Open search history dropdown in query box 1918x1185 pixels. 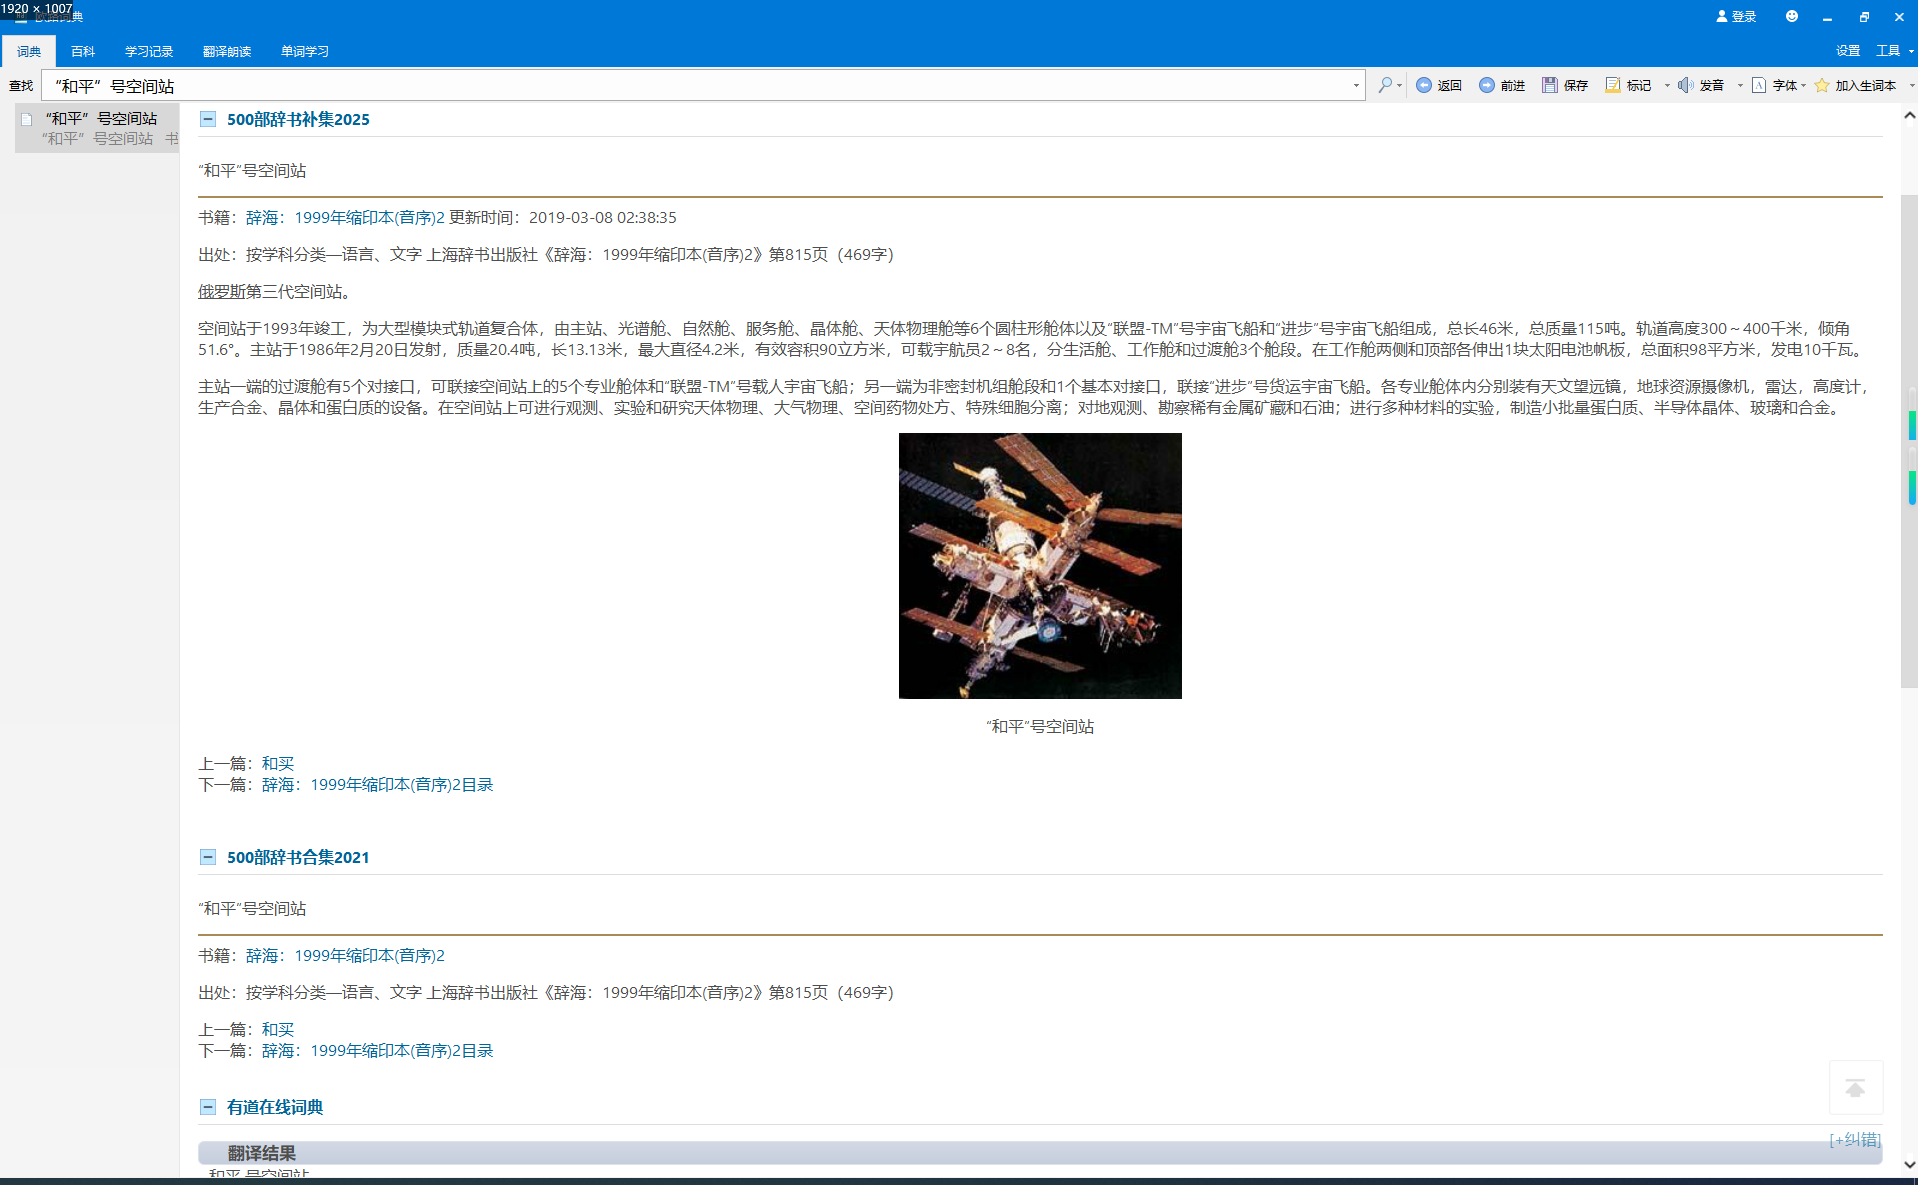[1356, 85]
